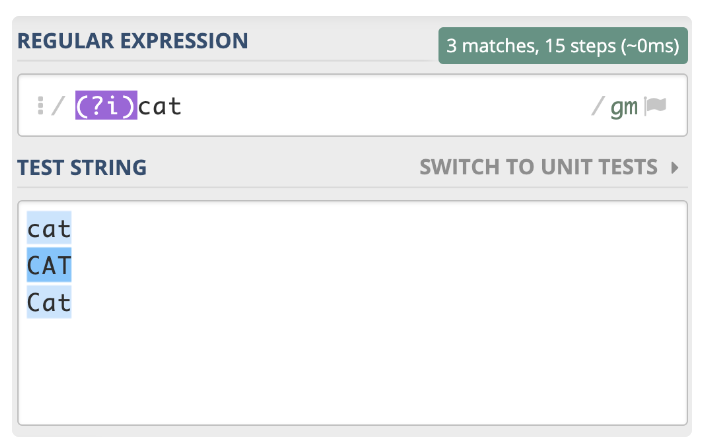
Task: Click the Regular Expression section header
Action: coord(132,41)
